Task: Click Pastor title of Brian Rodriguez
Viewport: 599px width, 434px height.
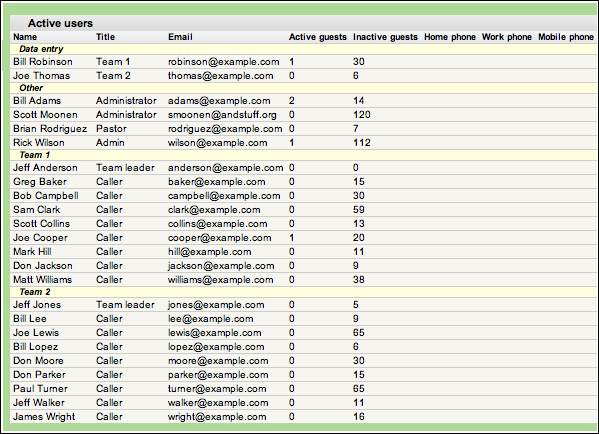Action: [x=111, y=129]
